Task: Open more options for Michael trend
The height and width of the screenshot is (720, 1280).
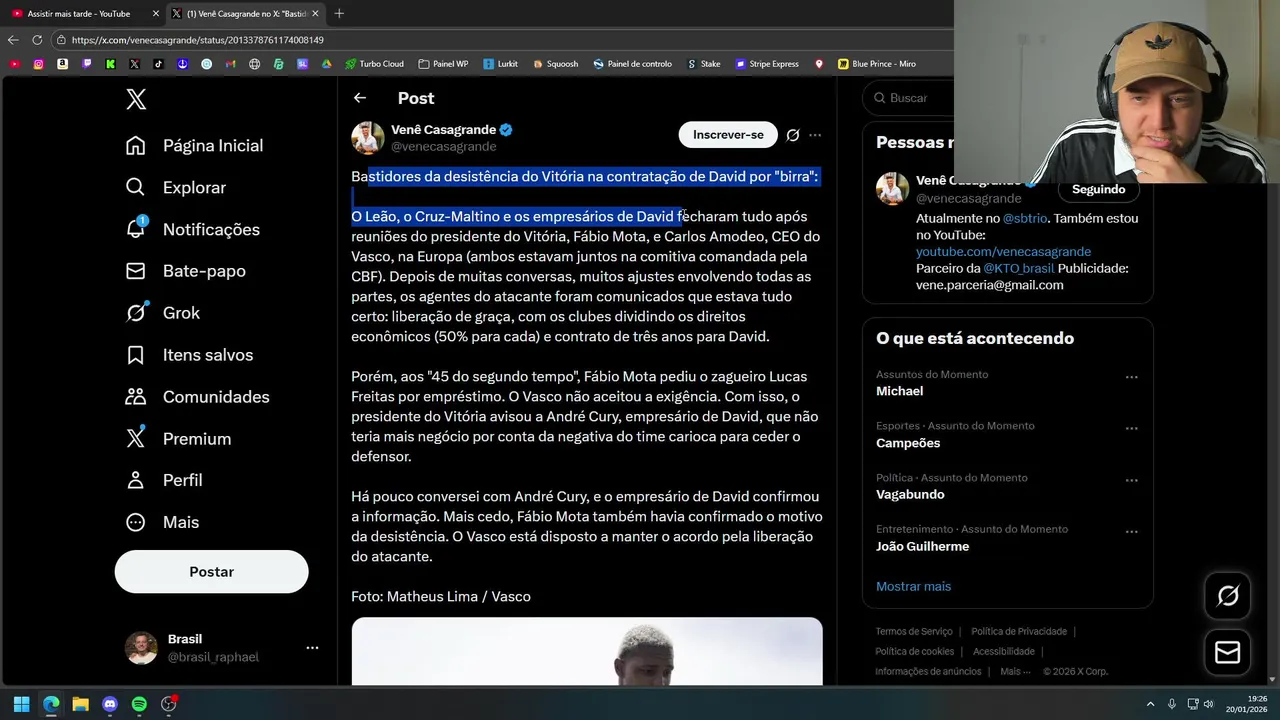Action: pos(1132,378)
